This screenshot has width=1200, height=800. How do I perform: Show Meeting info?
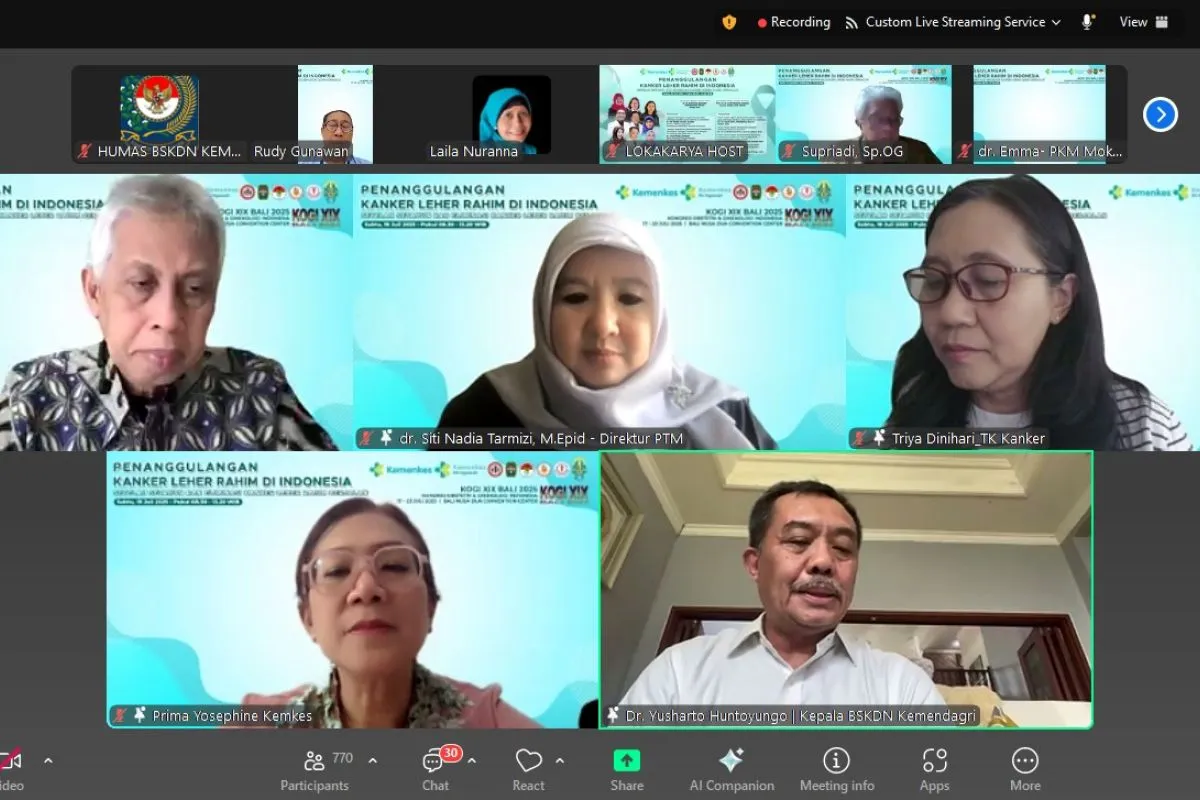[836, 769]
